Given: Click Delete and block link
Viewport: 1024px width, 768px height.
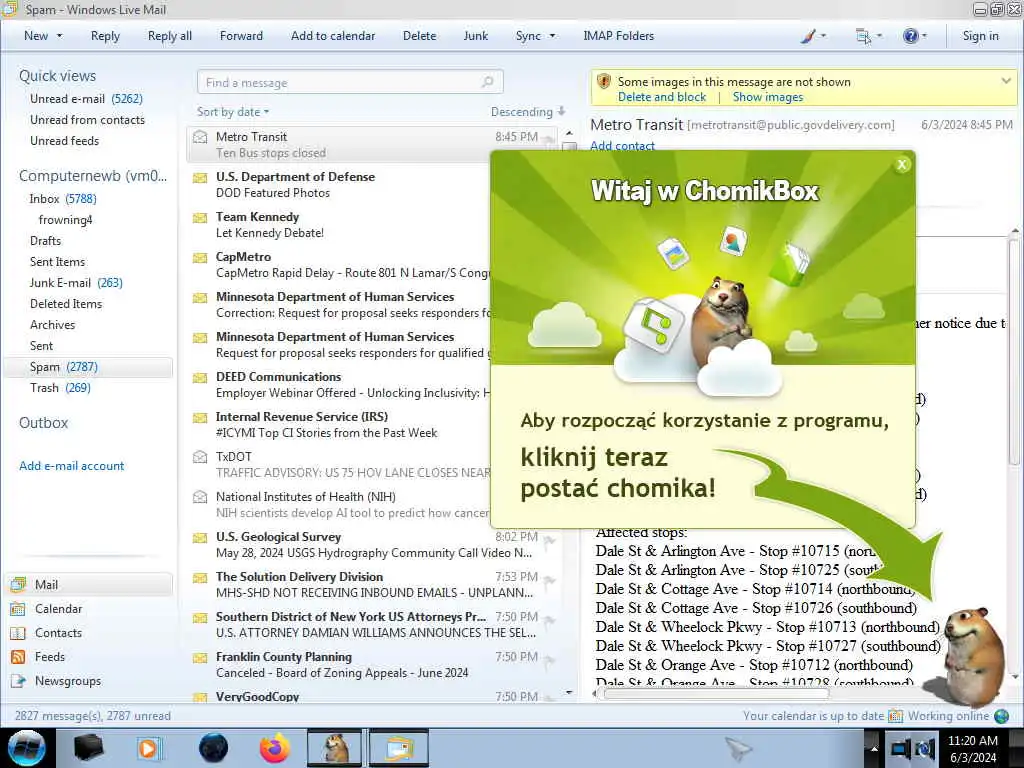Looking at the screenshot, I should [662, 97].
